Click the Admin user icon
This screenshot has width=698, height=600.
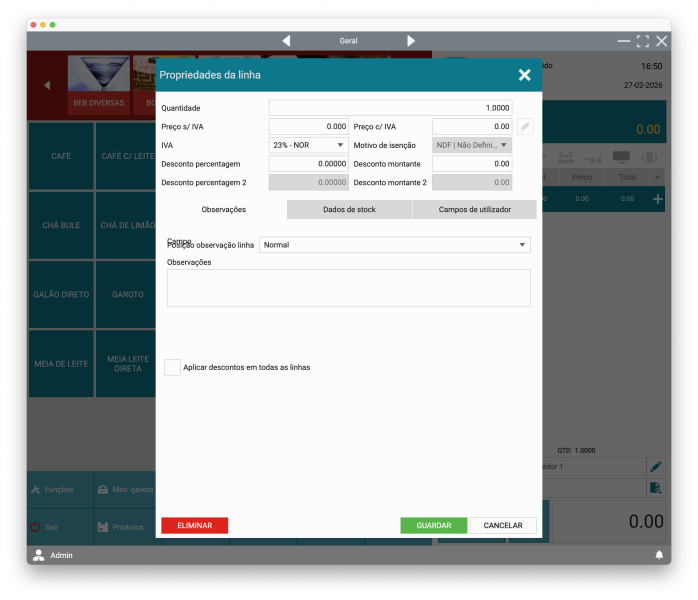tap(39, 555)
